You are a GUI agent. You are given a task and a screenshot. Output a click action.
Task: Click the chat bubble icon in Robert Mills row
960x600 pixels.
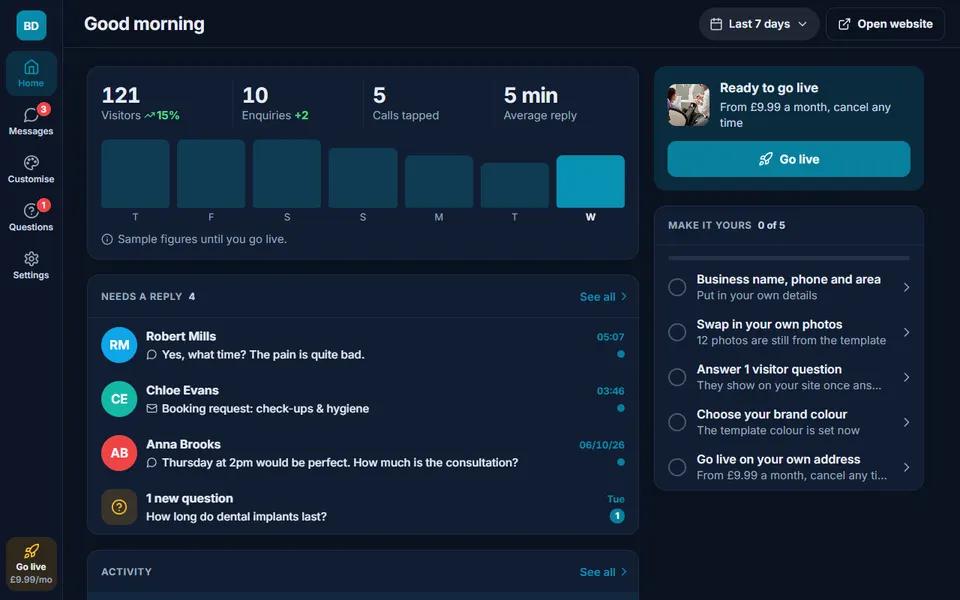[x=152, y=354]
